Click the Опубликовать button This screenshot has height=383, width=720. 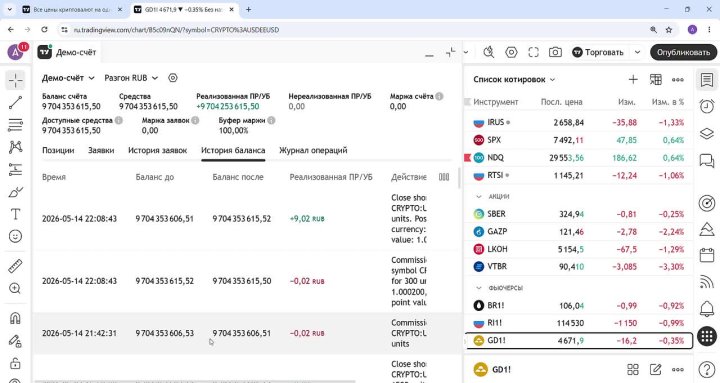coord(683,52)
